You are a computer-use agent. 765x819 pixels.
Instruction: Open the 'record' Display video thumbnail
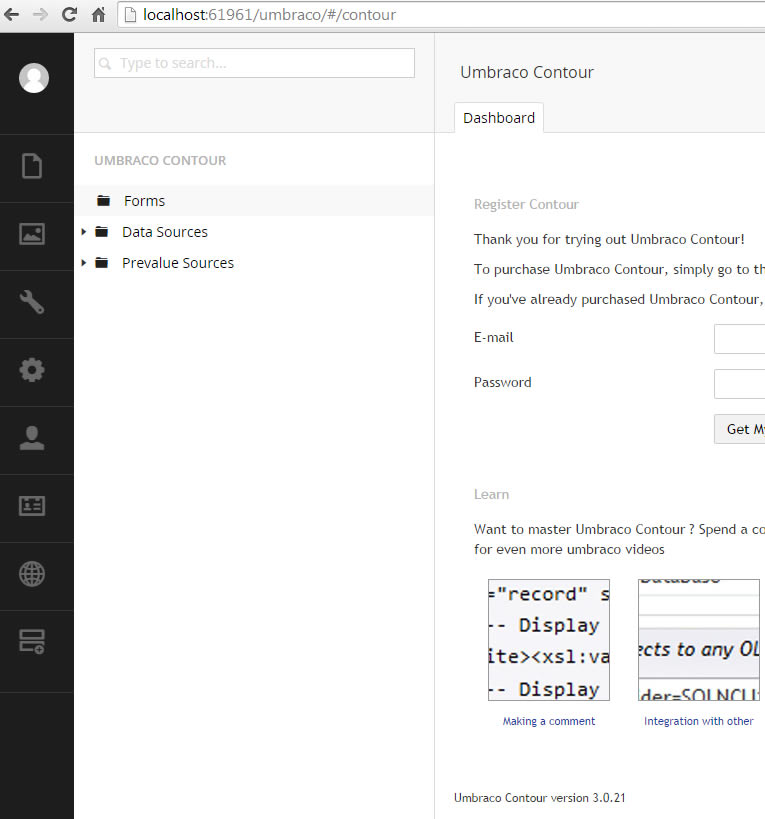pos(549,640)
